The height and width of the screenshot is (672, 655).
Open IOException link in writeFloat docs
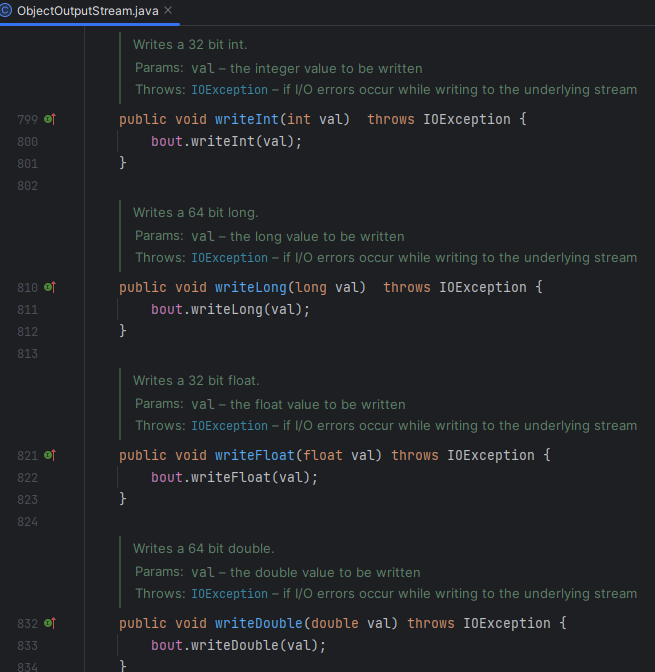[229, 426]
